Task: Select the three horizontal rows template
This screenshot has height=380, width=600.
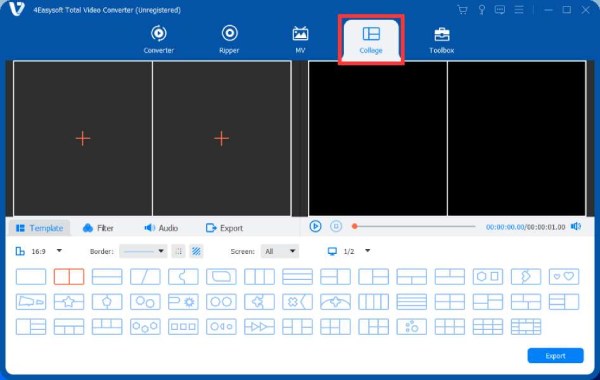Action: tap(297, 277)
